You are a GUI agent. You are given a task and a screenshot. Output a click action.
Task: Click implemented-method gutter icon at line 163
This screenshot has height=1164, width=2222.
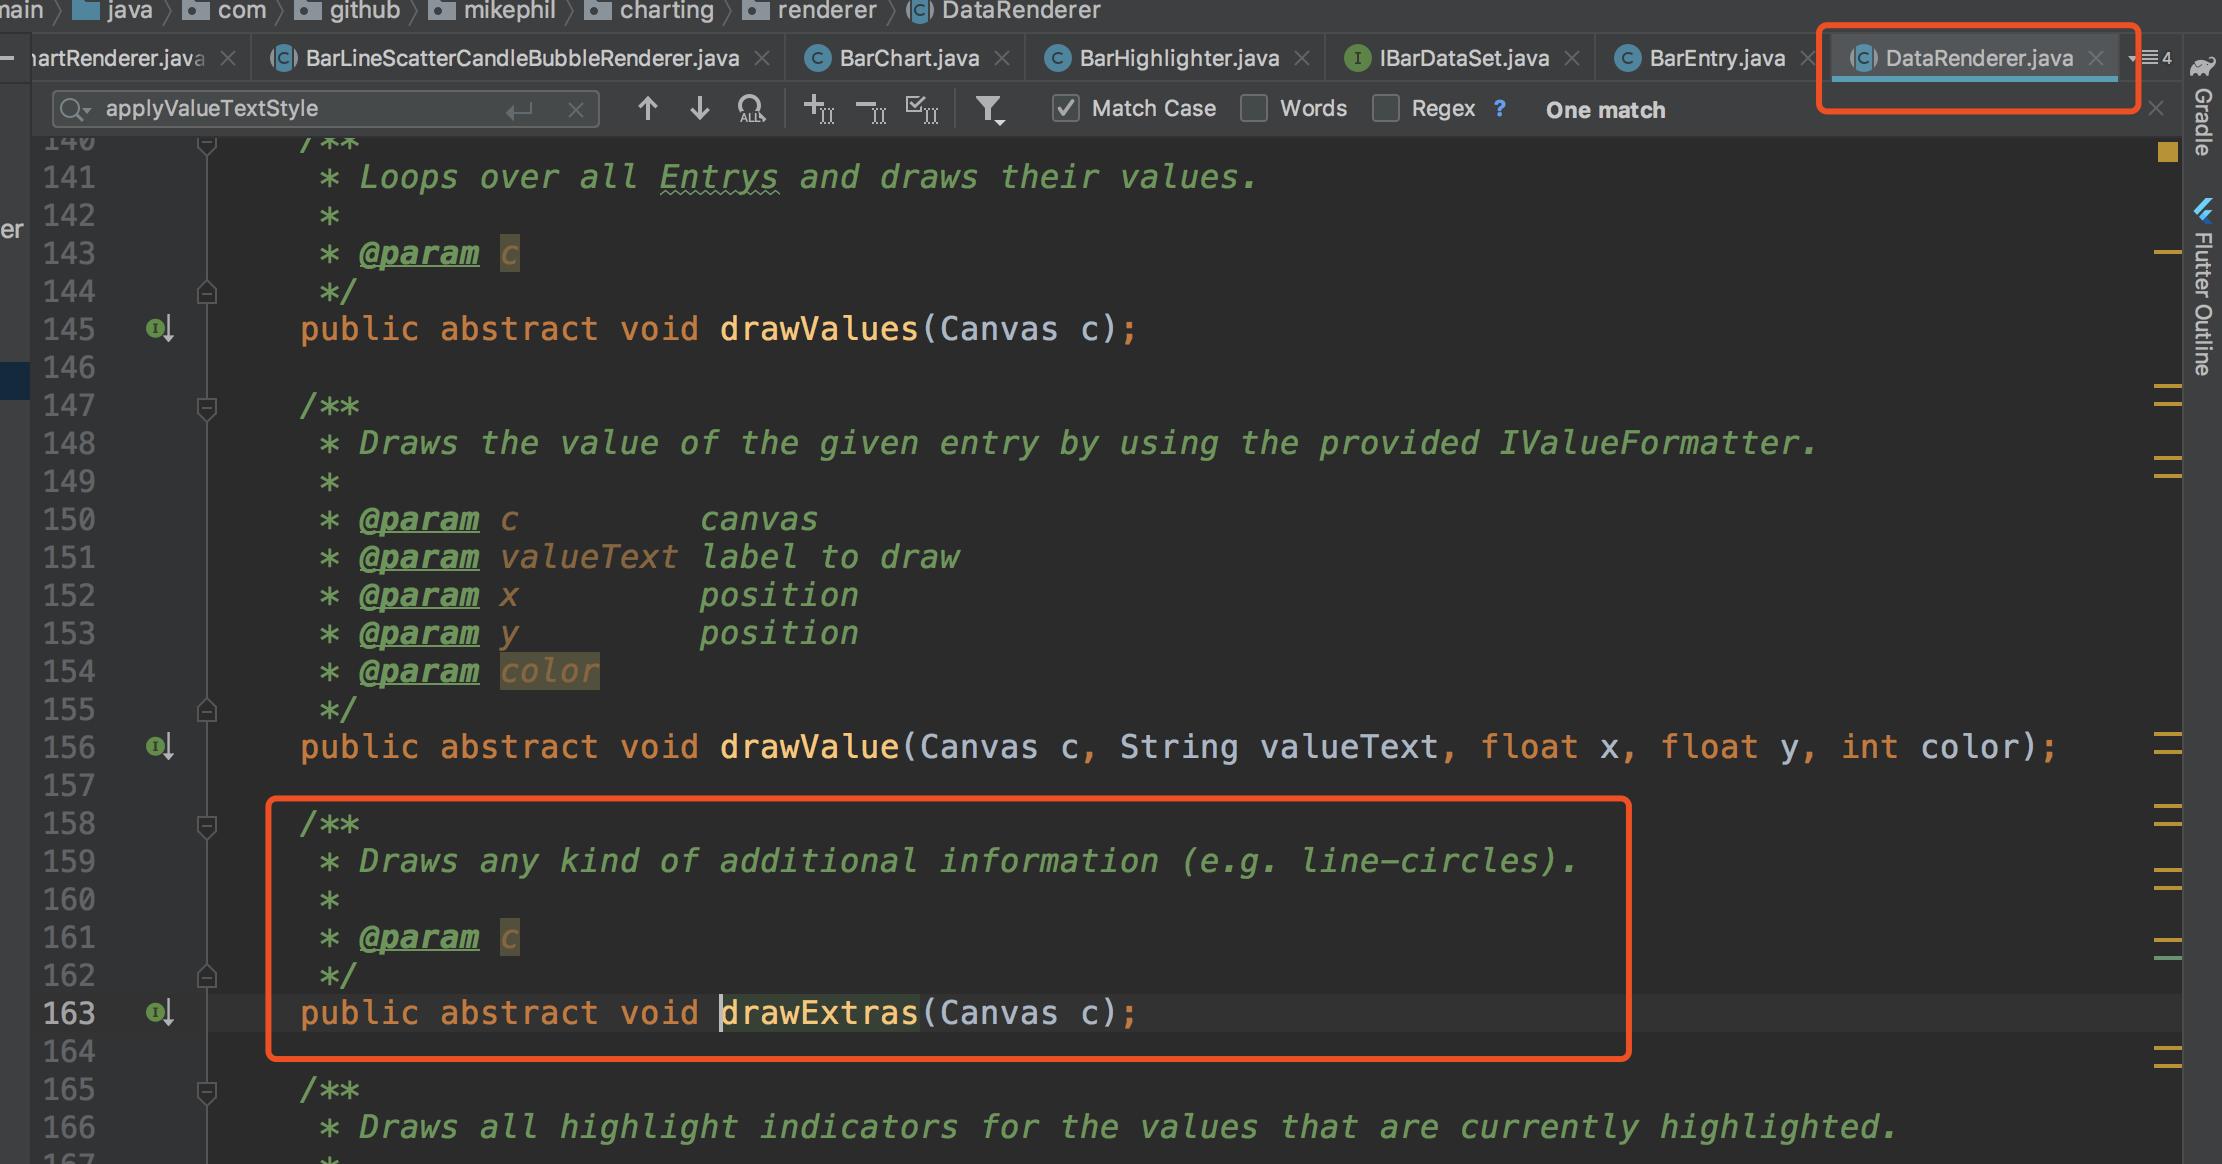pyautogui.click(x=160, y=1012)
